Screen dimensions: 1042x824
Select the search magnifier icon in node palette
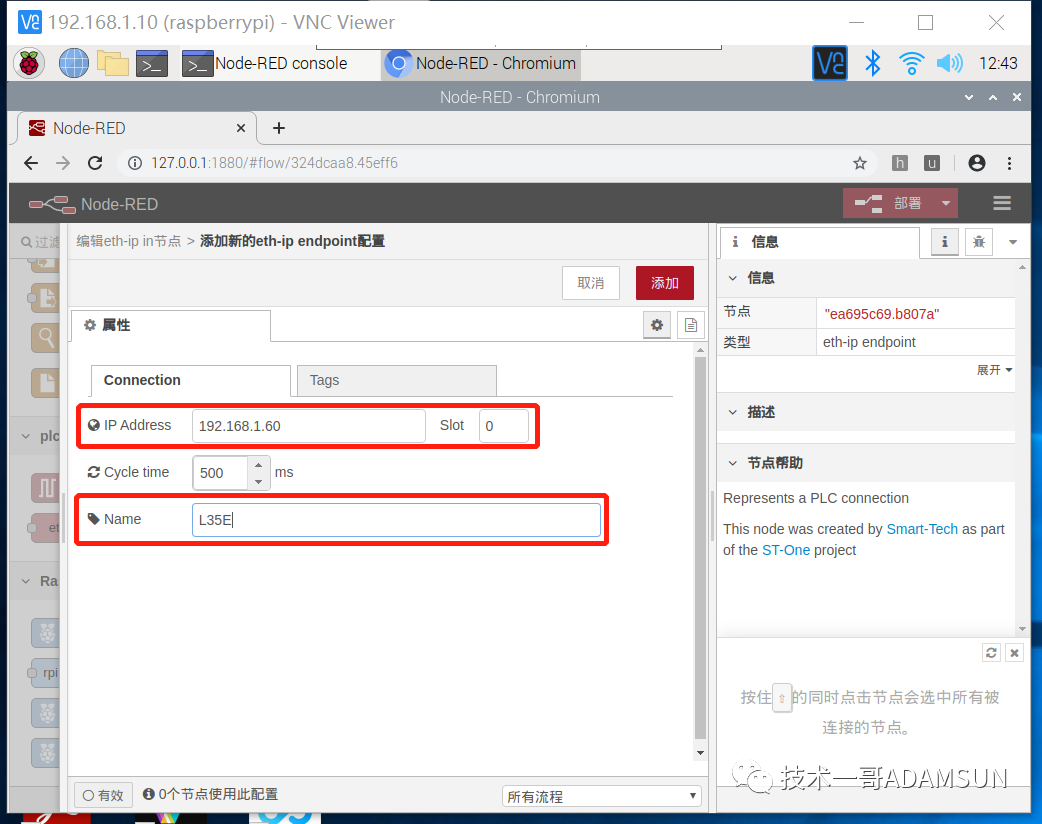45,338
